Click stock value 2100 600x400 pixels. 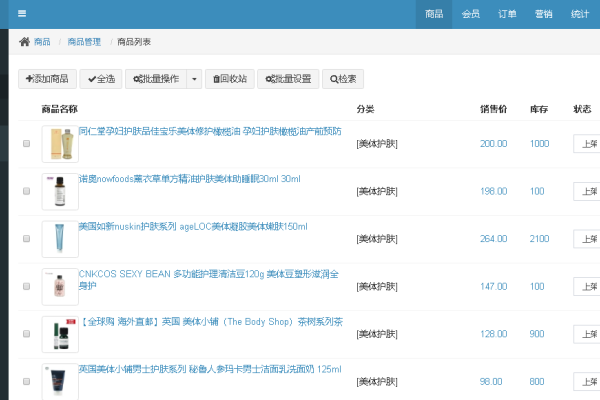coord(540,239)
